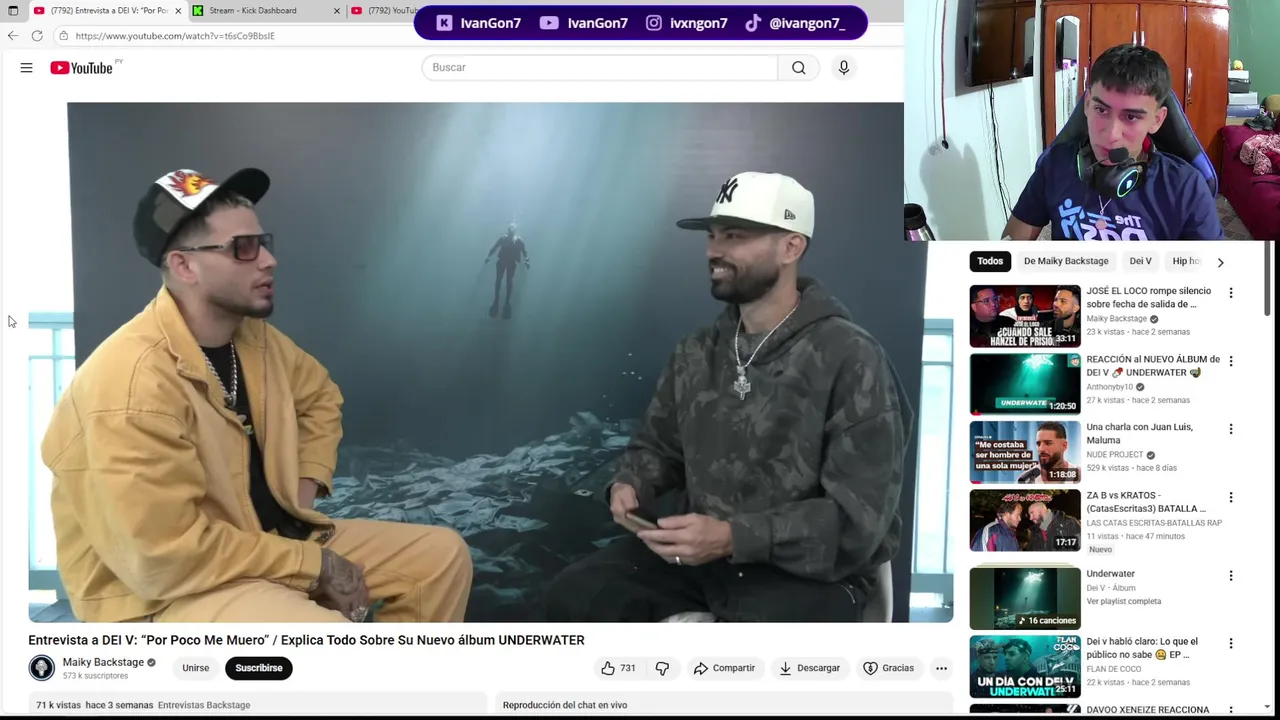Switch to the Stream - Kick Dashboard tab
This screenshot has width=1280, height=720.
point(253,11)
